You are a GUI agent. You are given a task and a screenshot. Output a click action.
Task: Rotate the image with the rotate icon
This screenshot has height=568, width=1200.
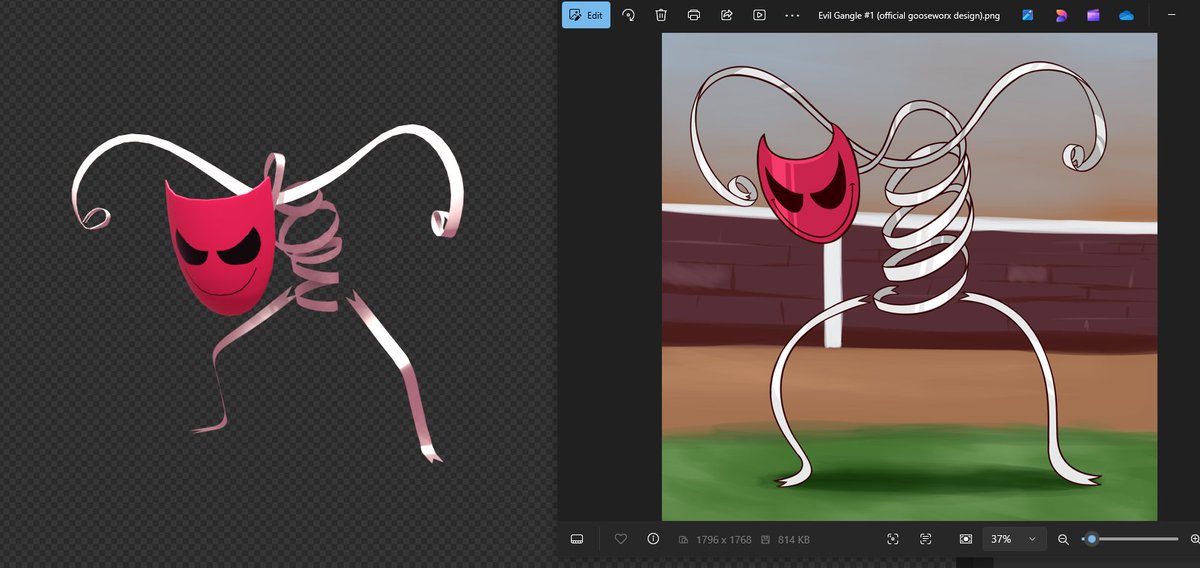tap(629, 15)
